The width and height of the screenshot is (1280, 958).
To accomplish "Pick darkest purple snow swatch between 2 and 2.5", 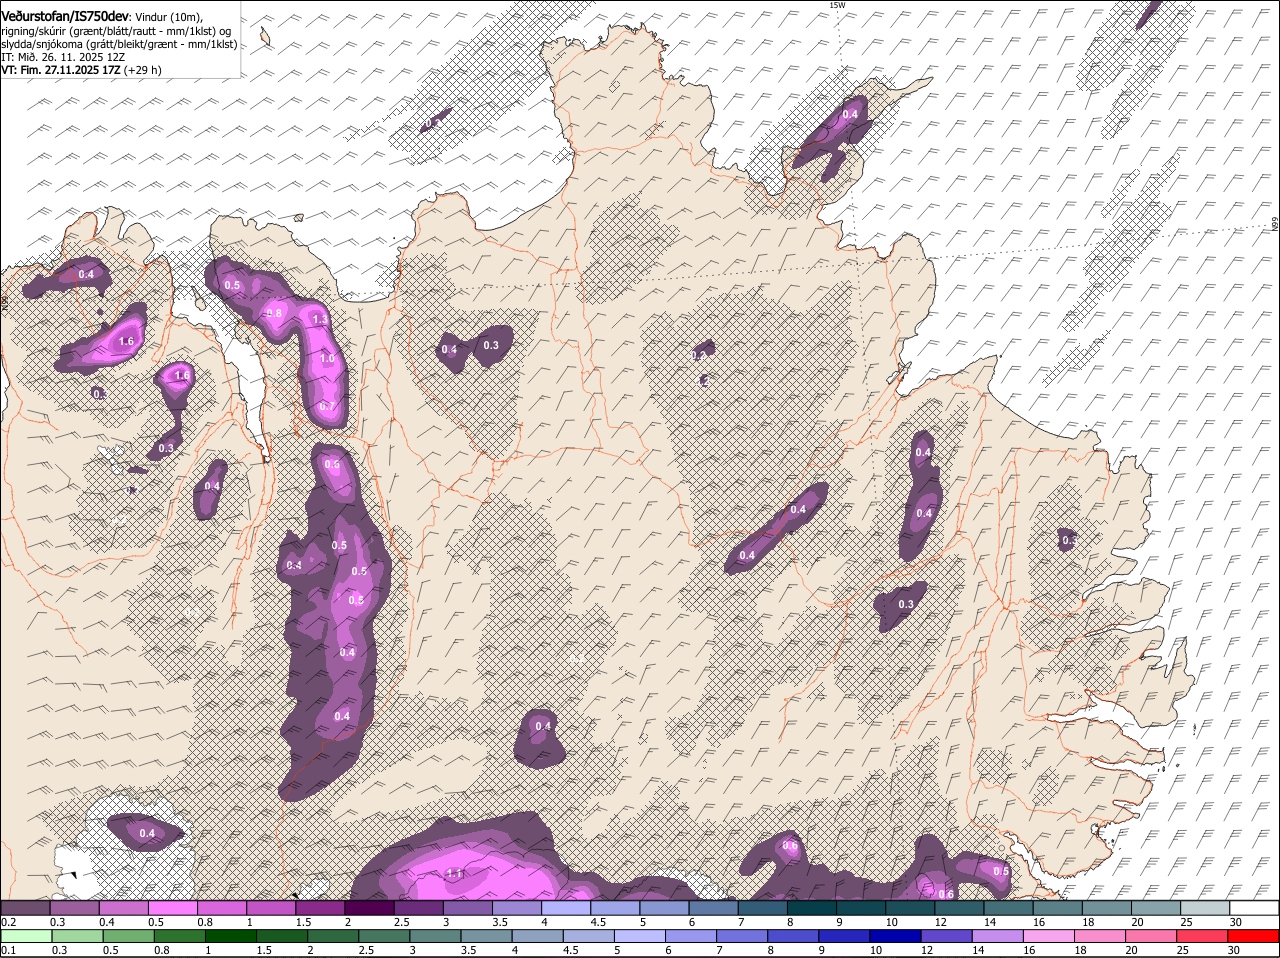I will (x=368, y=908).
